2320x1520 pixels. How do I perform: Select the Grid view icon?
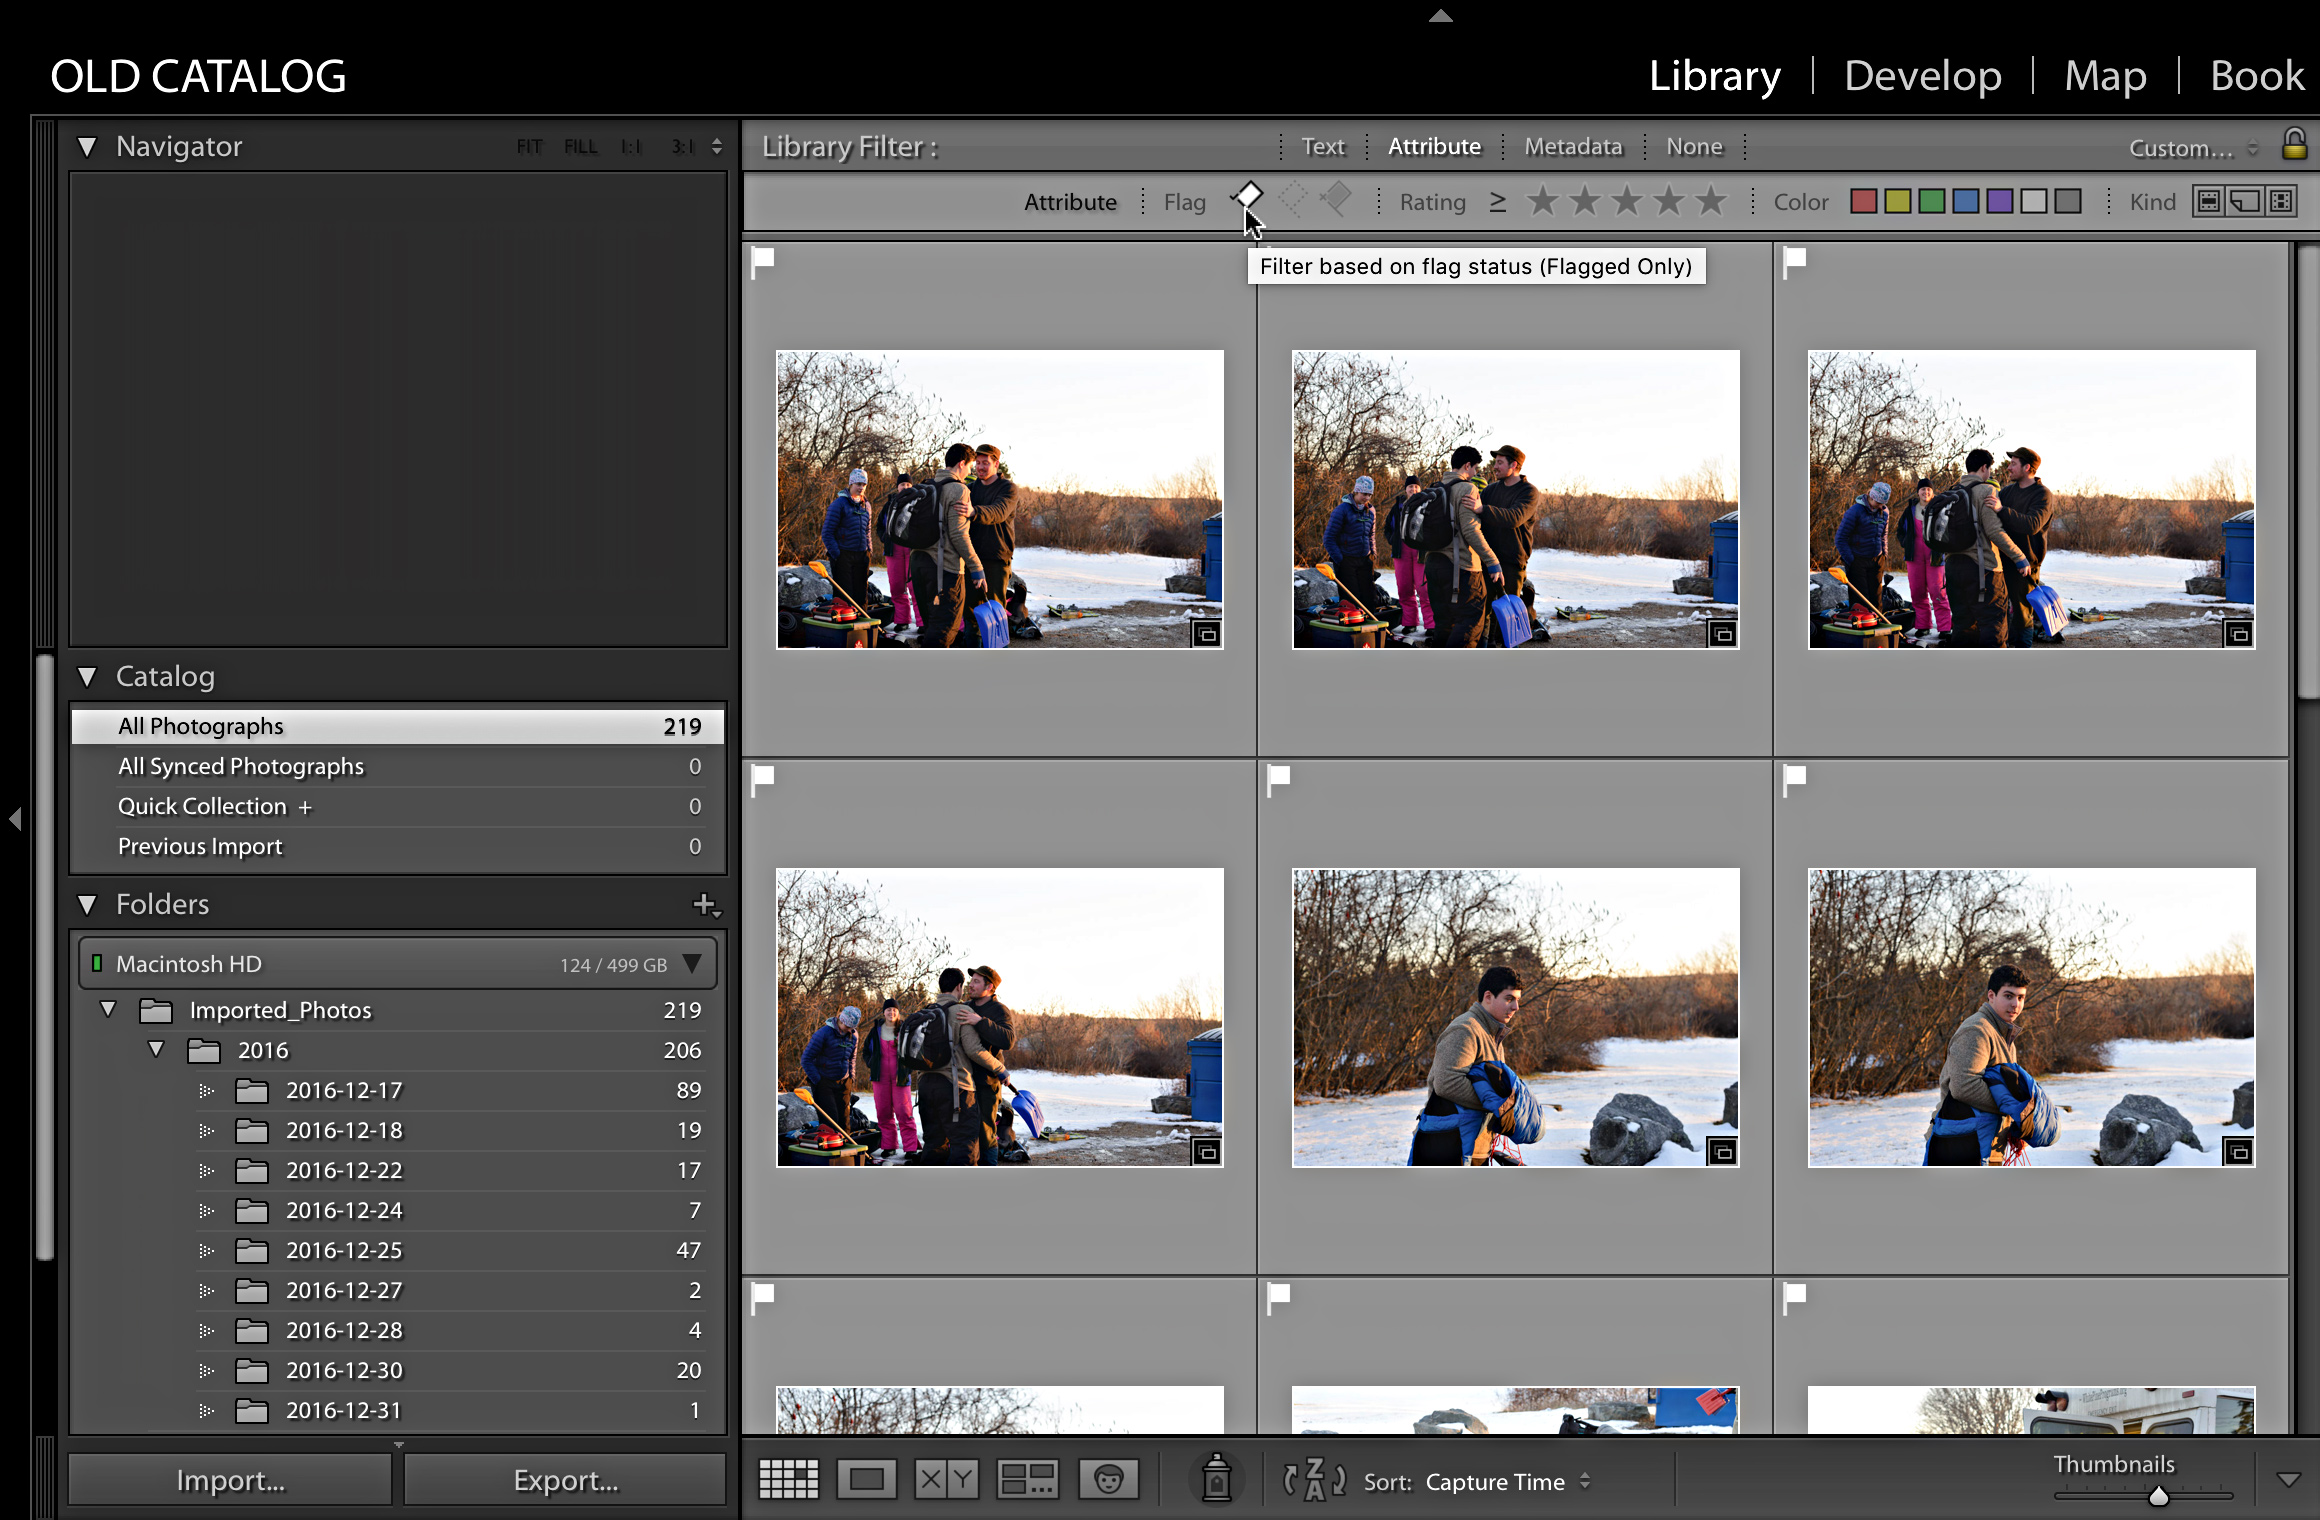point(788,1479)
